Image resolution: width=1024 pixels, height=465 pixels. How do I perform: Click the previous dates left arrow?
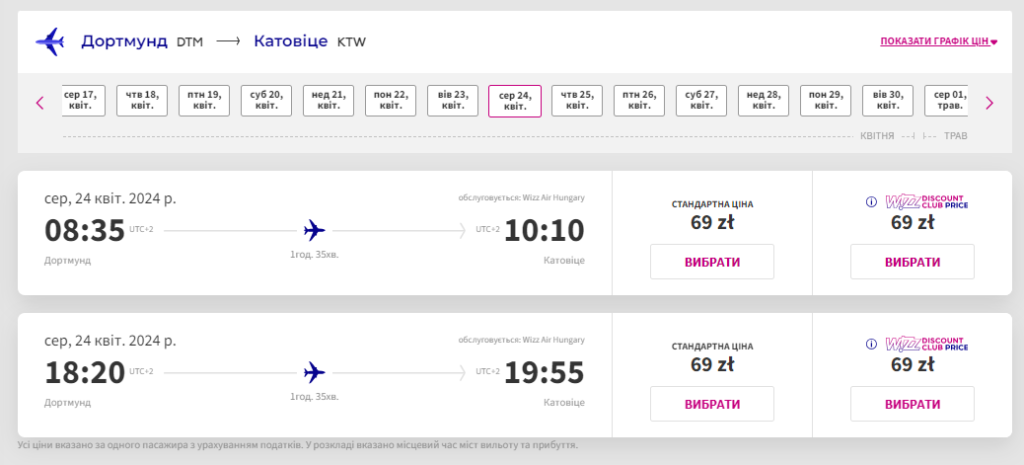click(x=40, y=102)
